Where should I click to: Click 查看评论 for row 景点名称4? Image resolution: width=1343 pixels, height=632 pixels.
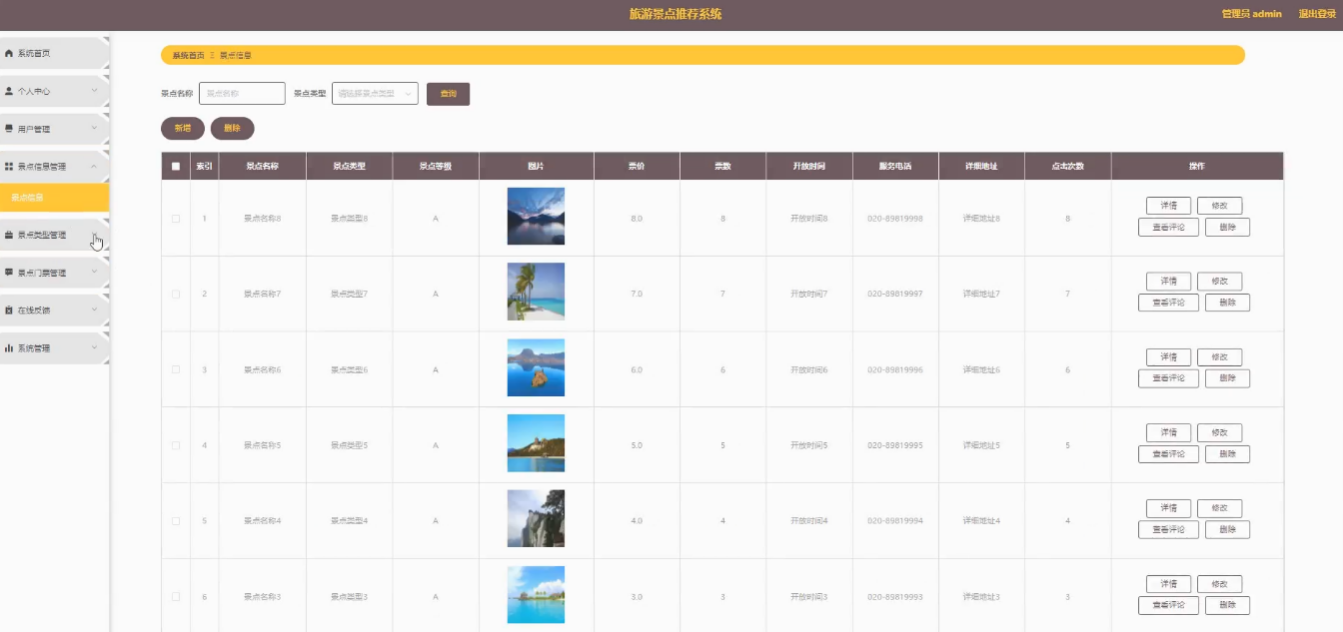(x=1168, y=530)
